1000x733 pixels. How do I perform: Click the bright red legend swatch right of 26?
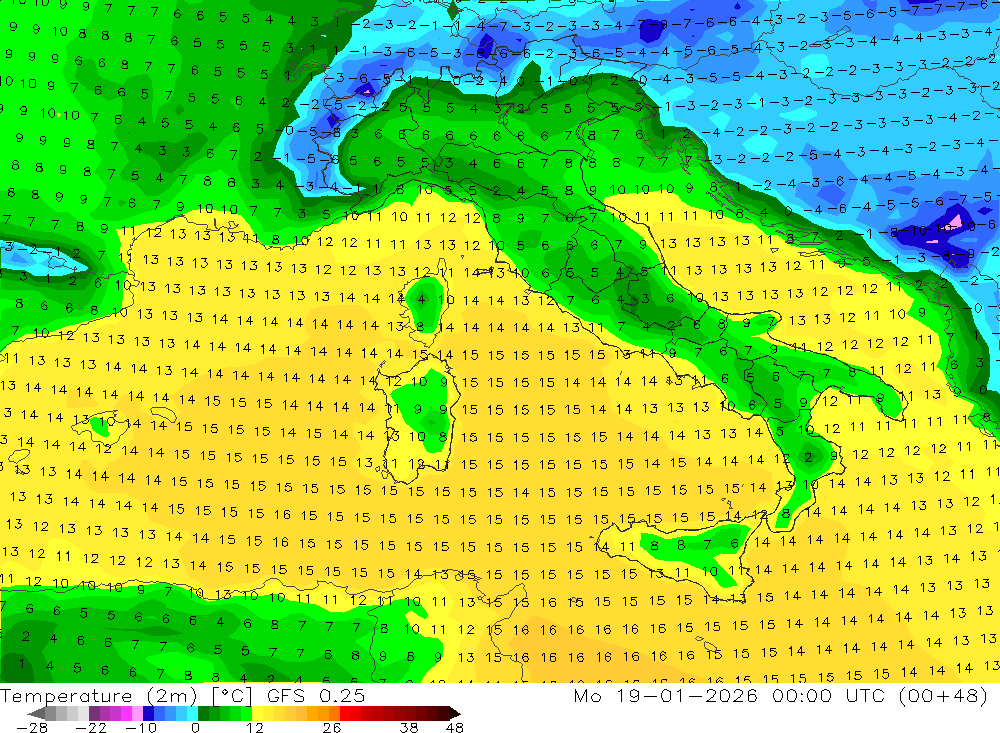click(x=345, y=713)
